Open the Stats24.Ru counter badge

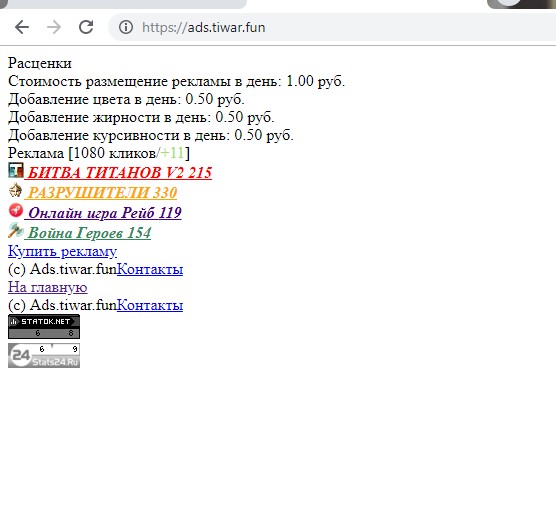click(44, 355)
